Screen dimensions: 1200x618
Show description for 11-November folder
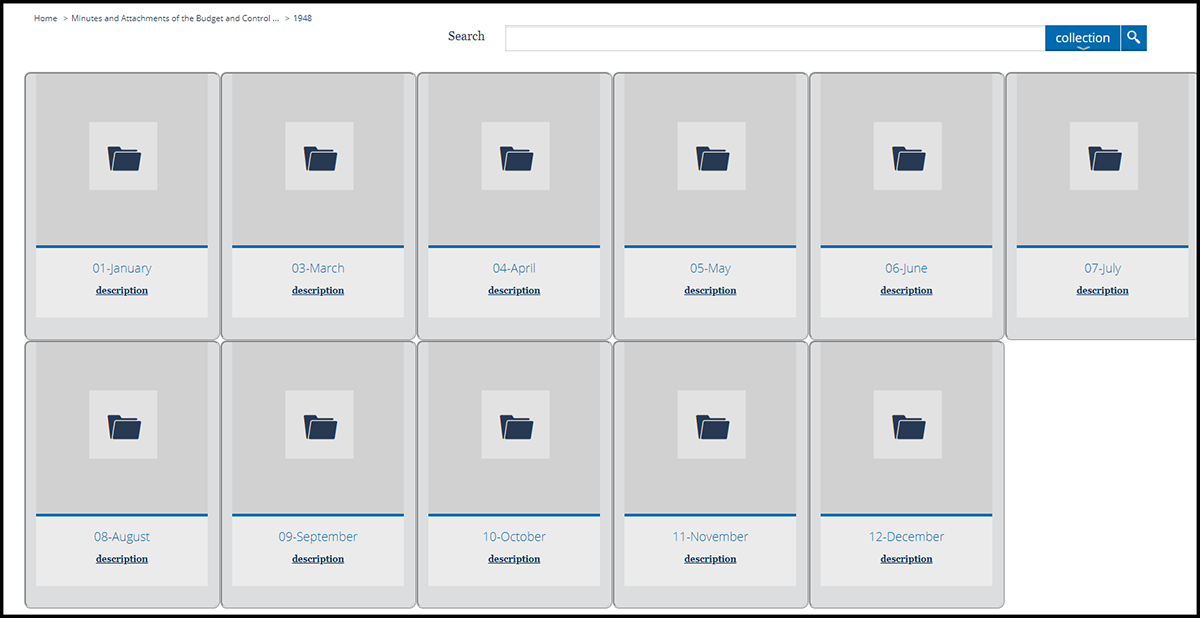[x=710, y=559]
